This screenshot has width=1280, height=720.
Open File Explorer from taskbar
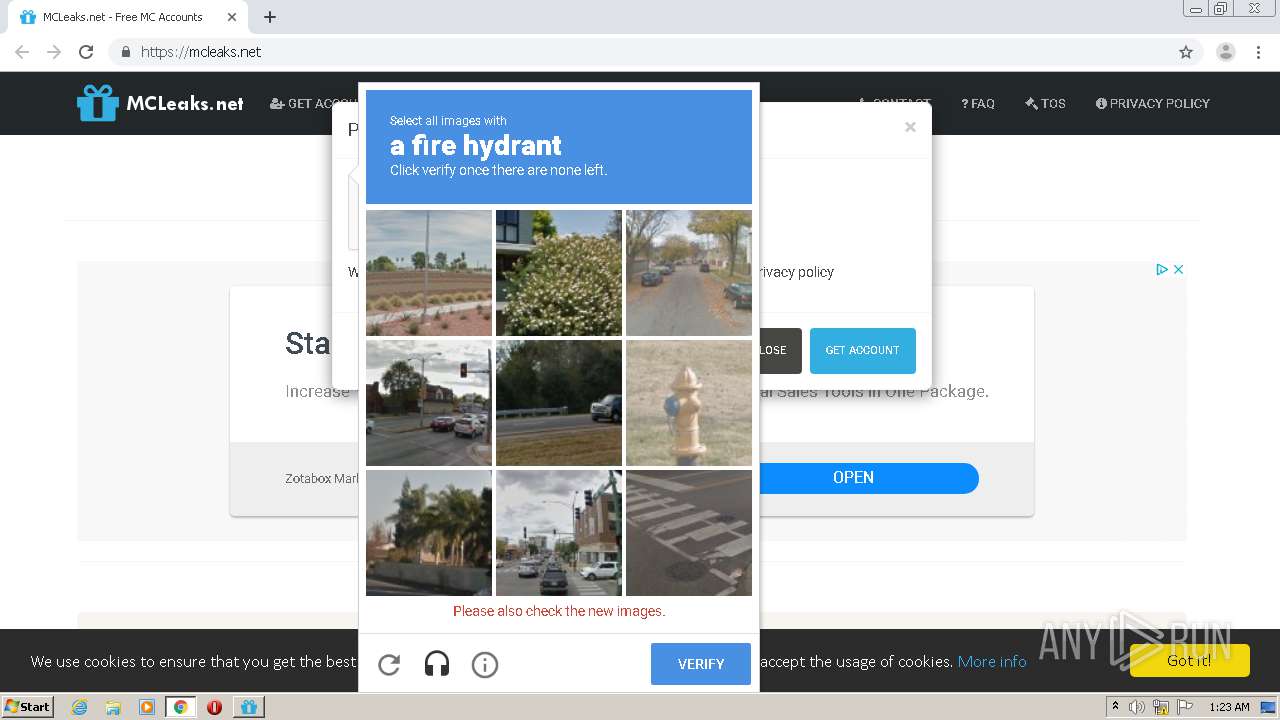[x=113, y=707]
